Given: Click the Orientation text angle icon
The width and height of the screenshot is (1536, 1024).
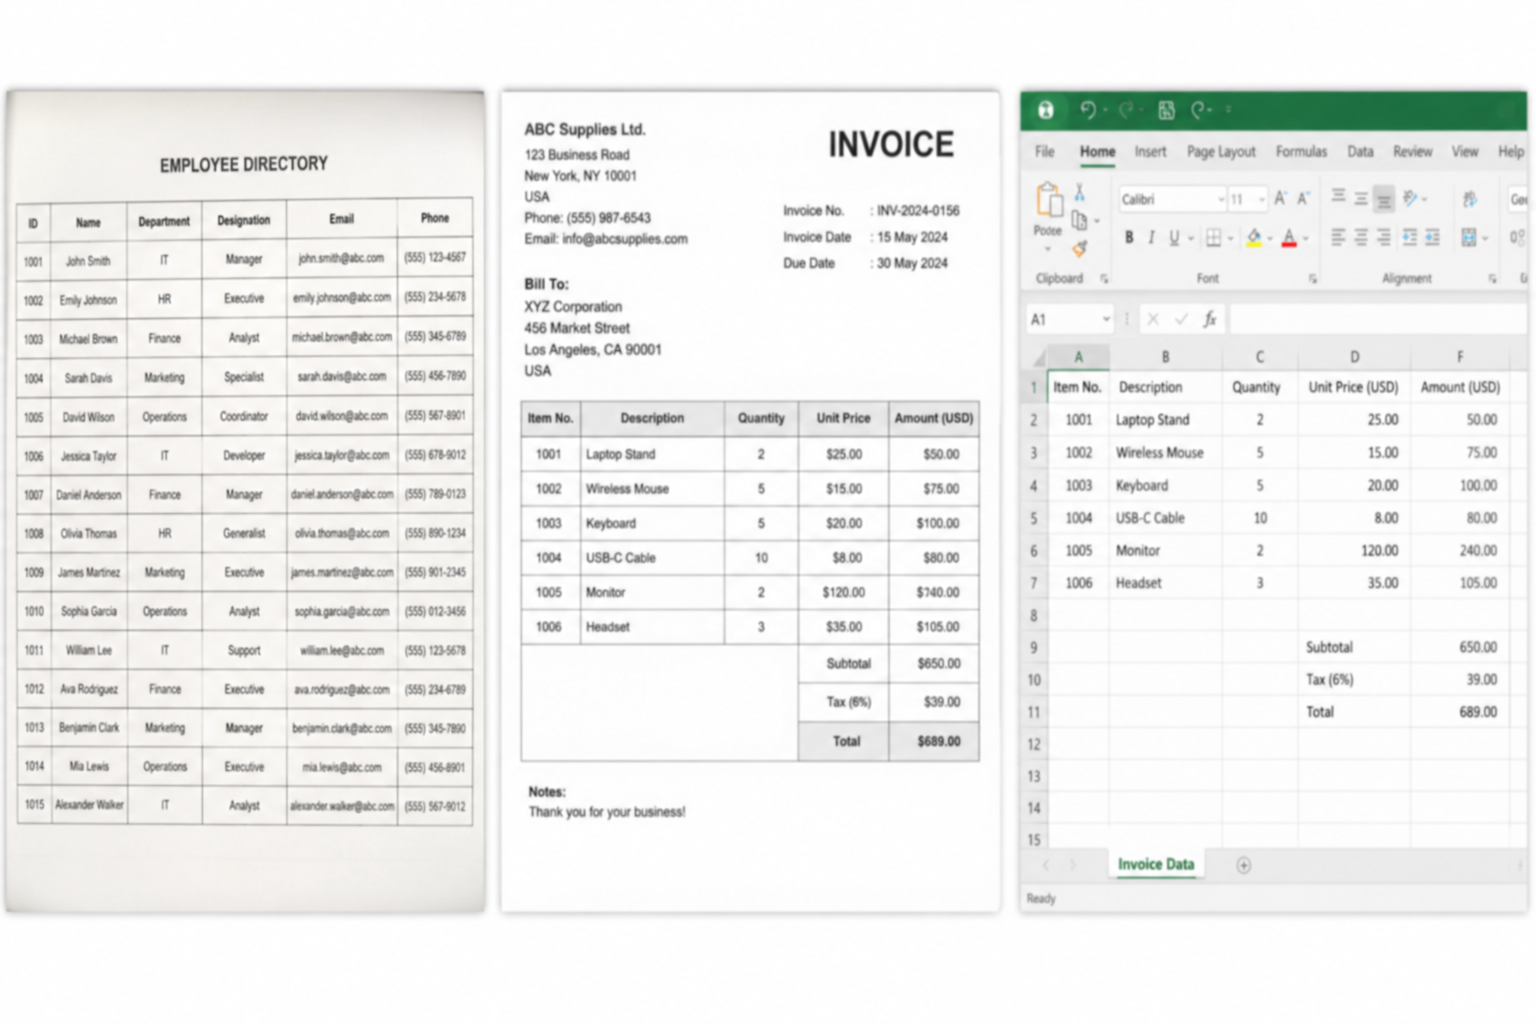Looking at the screenshot, I should (1410, 198).
